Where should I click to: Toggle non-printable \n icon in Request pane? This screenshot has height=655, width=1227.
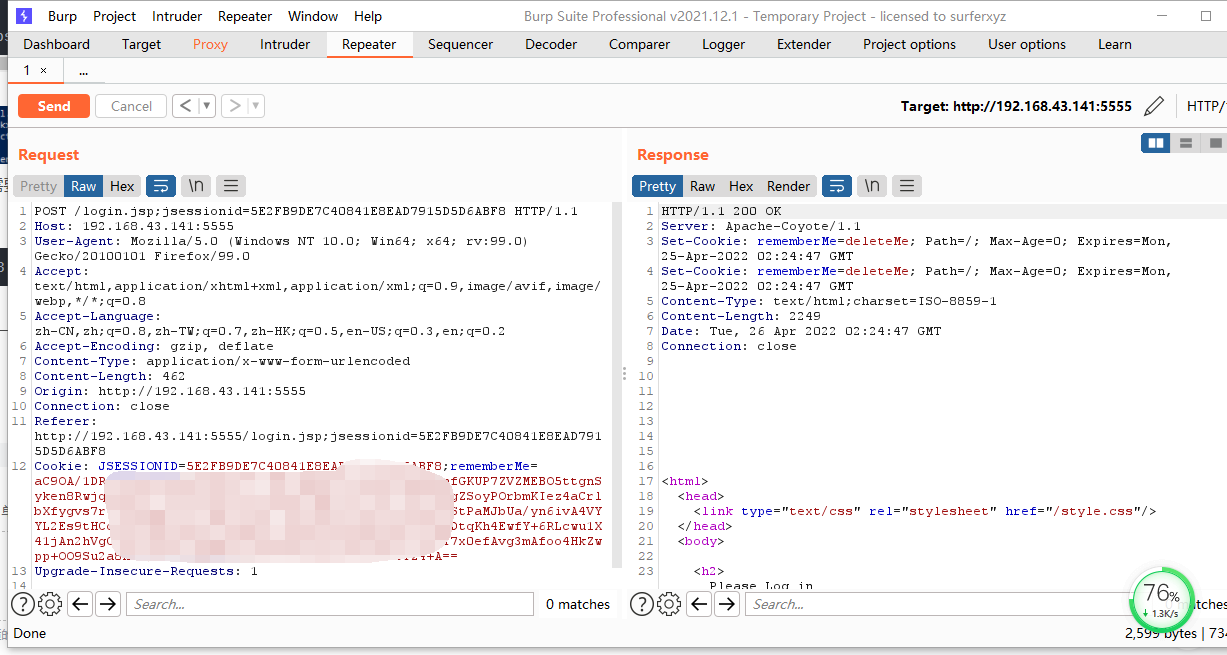[x=197, y=186]
